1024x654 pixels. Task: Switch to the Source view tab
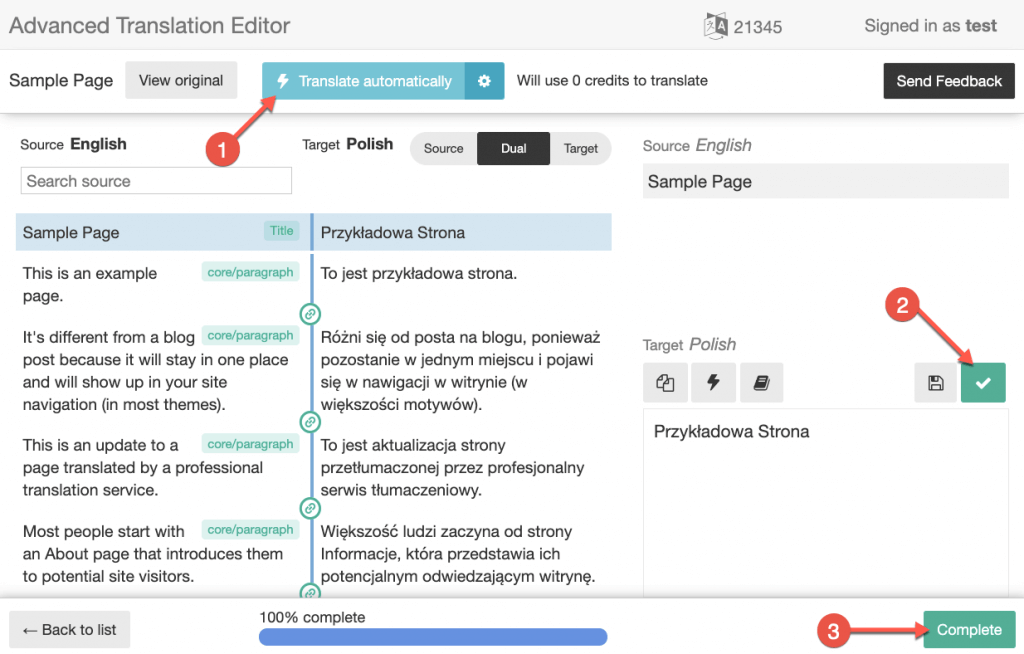(x=443, y=148)
